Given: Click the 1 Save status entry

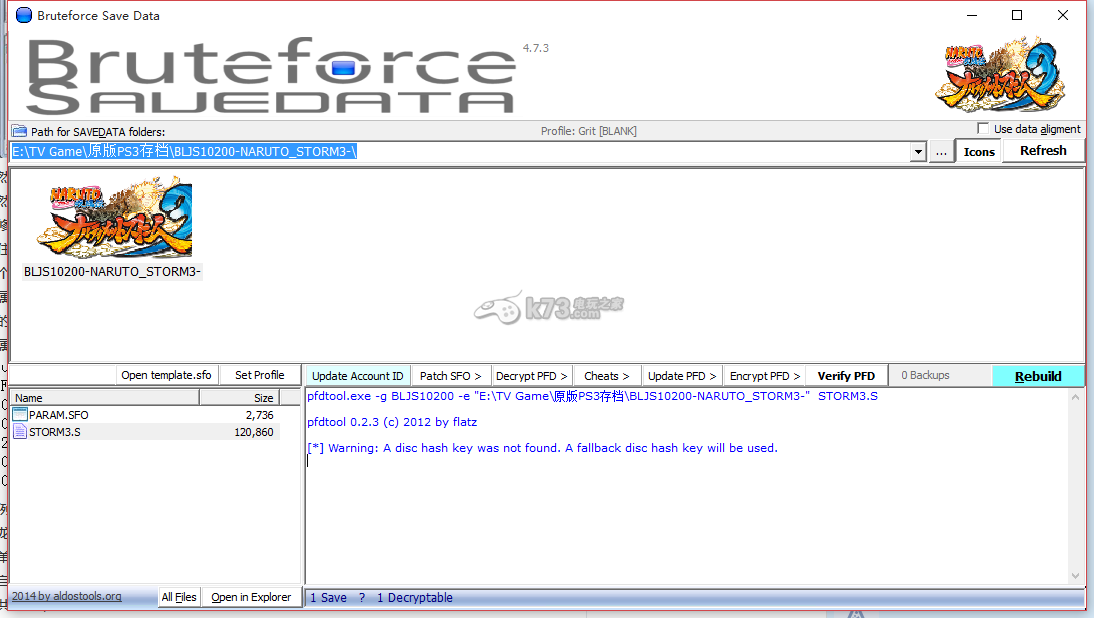Looking at the screenshot, I should pyautogui.click(x=328, y=598).
